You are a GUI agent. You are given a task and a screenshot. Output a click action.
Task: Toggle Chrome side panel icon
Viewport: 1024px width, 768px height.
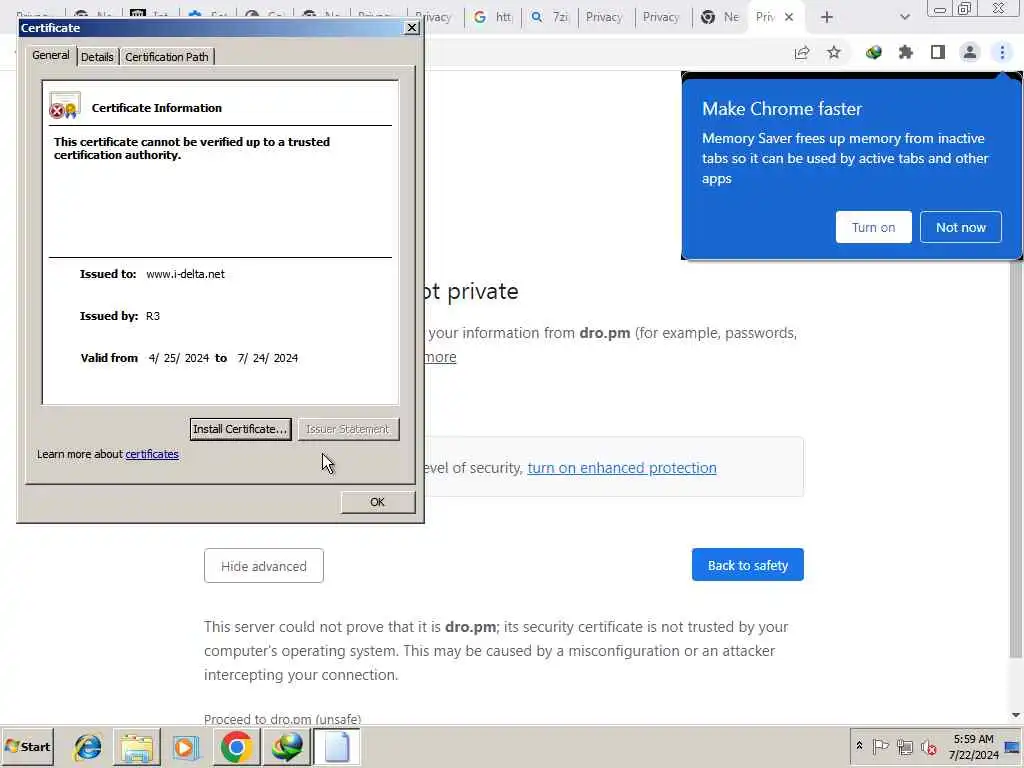(938, 52)
